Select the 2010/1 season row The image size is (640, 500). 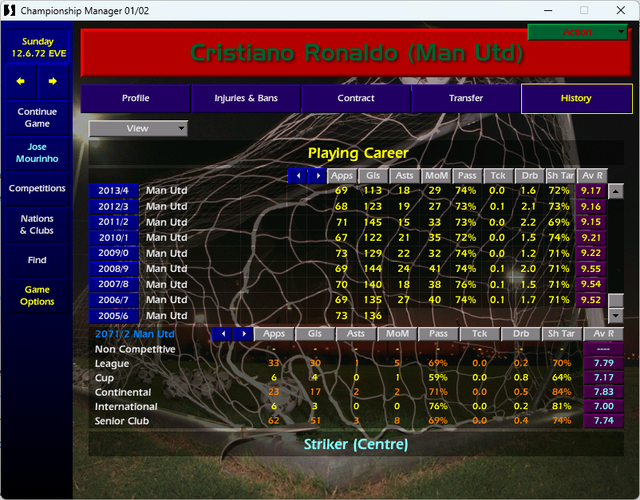[113, 238]
